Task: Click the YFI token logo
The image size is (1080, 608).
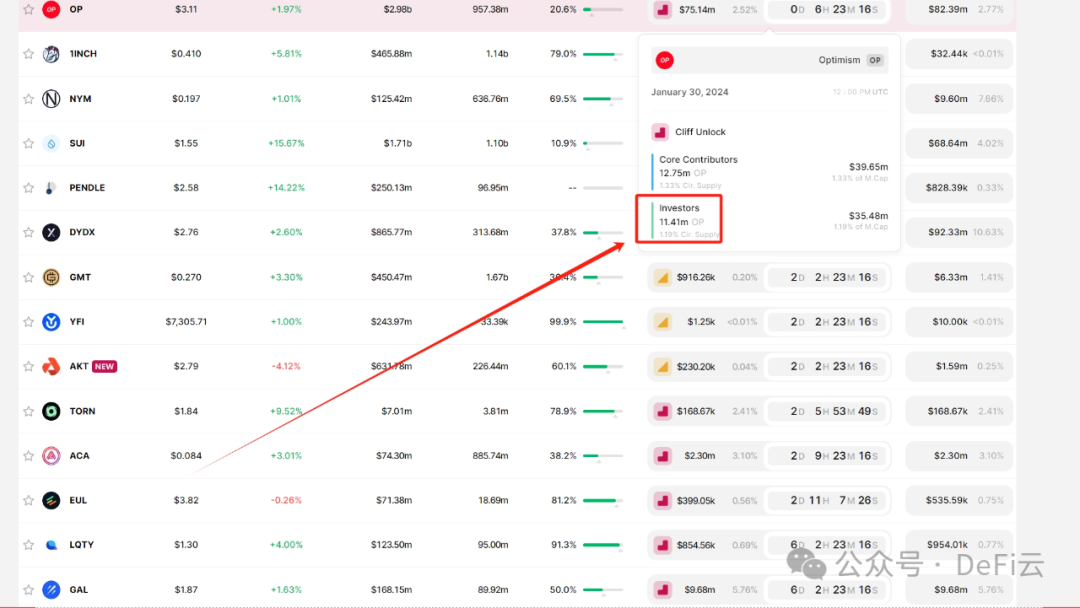Action: 51,322
